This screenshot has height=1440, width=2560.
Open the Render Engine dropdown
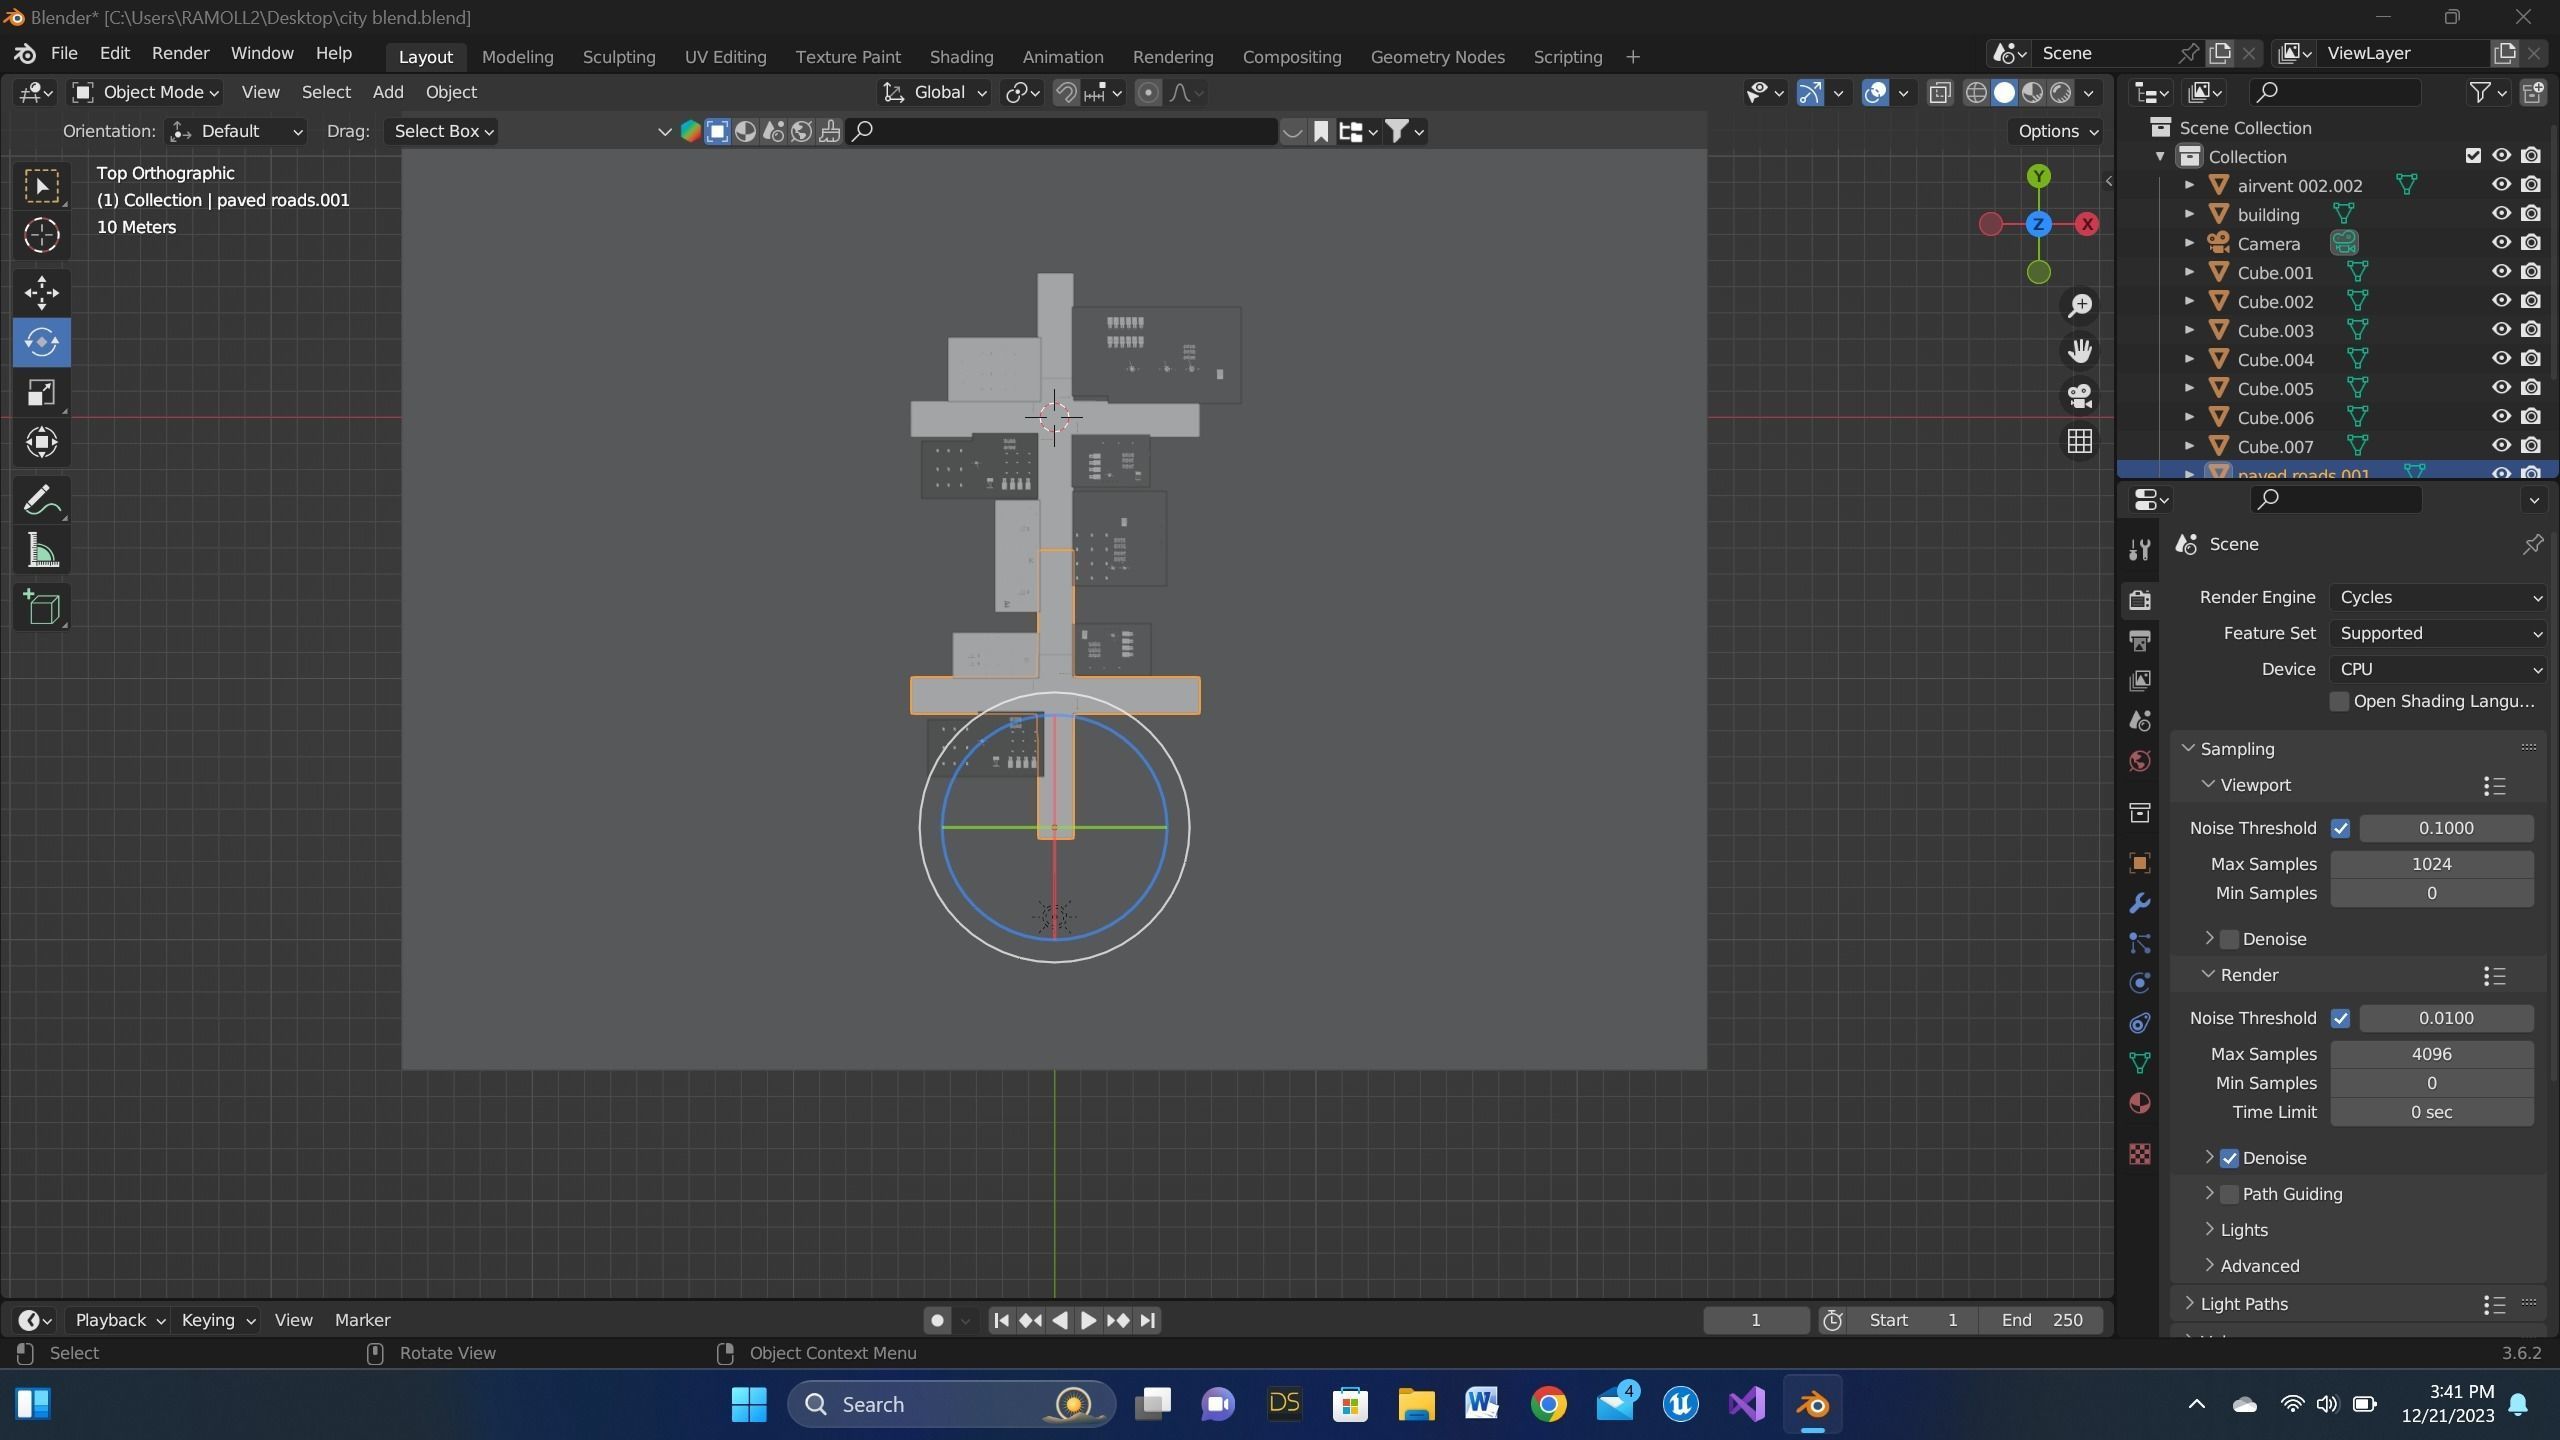pyautogui.click(x=2437, y=597)
